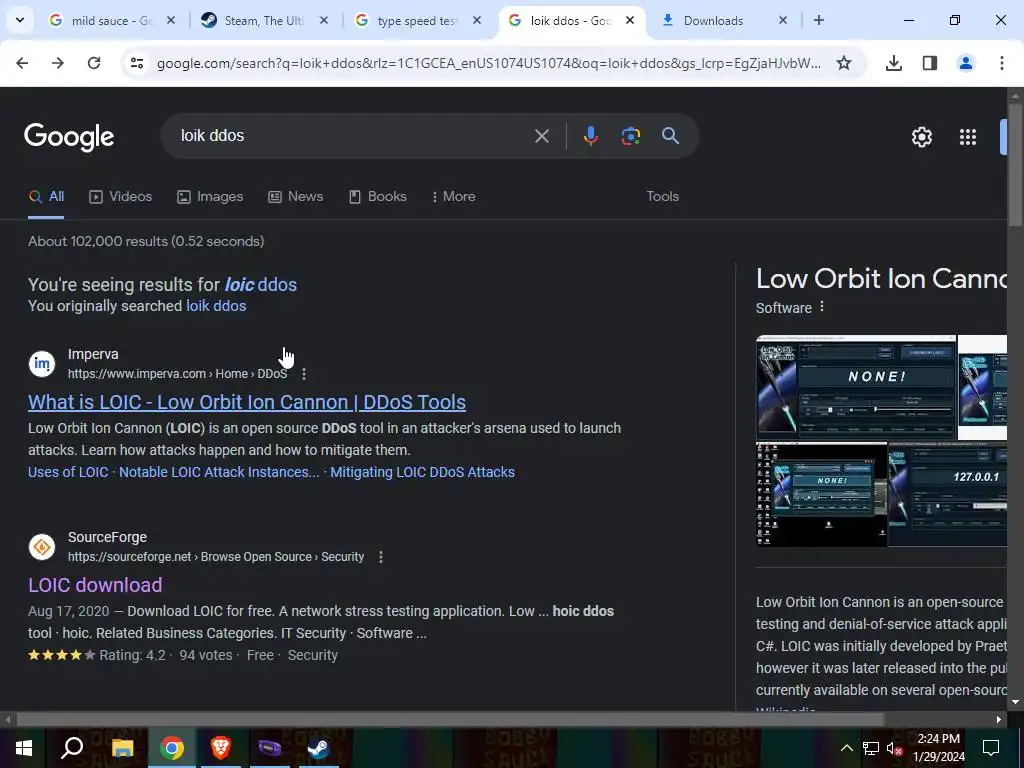Image resolution: width=1024 pixels, height=768 pixels.
Task: Open the Google apps grid
Action: [967, 137]
